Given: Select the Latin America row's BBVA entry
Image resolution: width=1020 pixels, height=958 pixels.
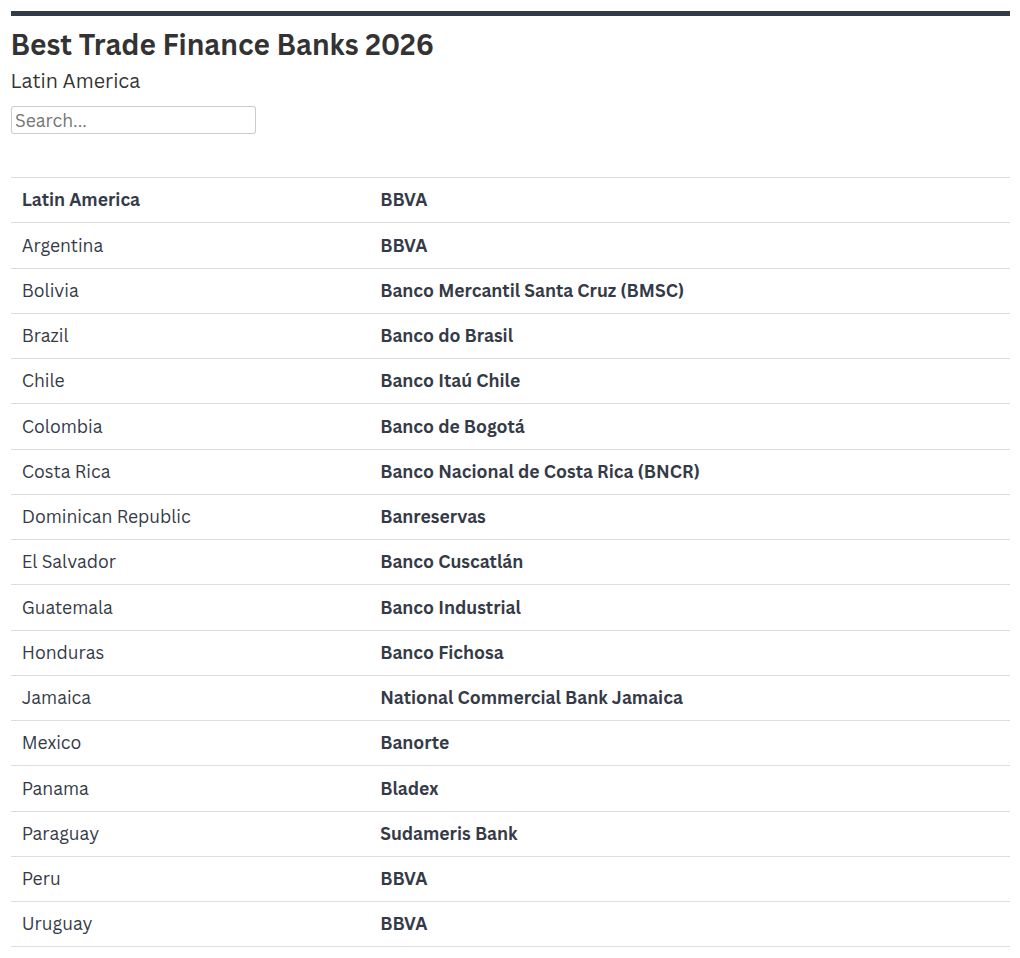Looking at the screenshot, I should (403, 200).
